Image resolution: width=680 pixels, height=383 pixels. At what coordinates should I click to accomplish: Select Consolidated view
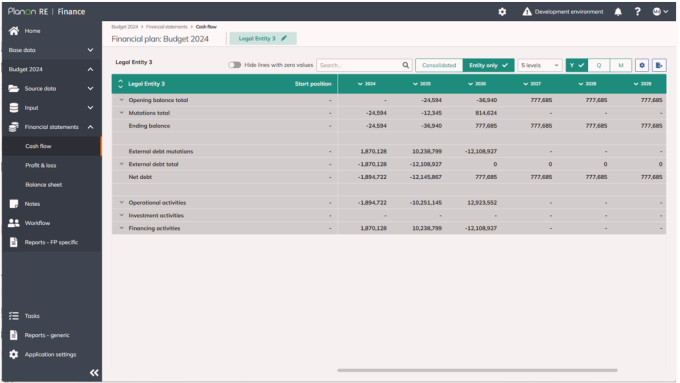[x=439, y=65]
